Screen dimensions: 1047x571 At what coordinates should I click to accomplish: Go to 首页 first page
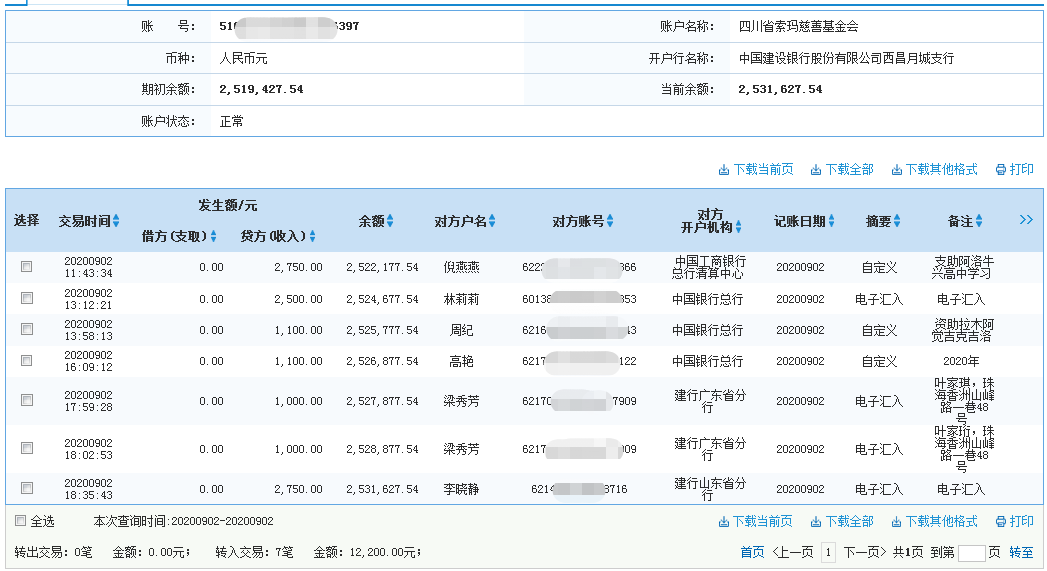[x=752, y=552]
